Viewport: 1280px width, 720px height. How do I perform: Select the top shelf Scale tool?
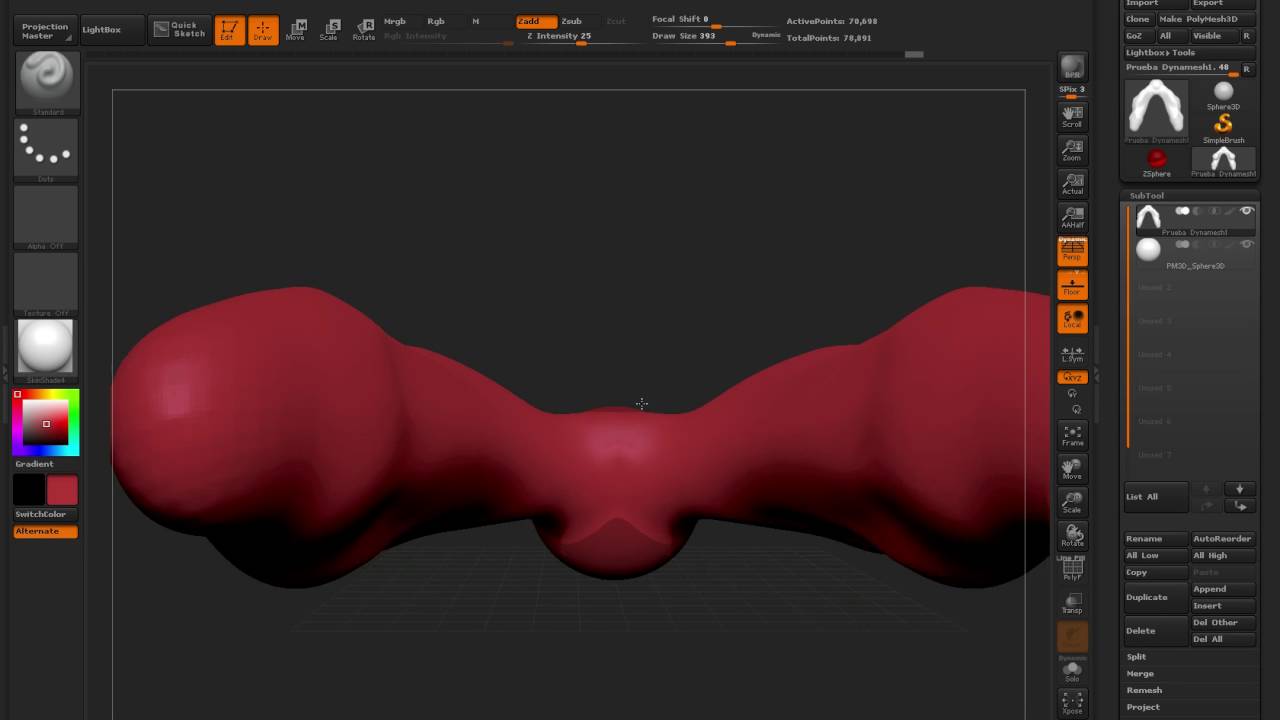[x=330, y=30]
